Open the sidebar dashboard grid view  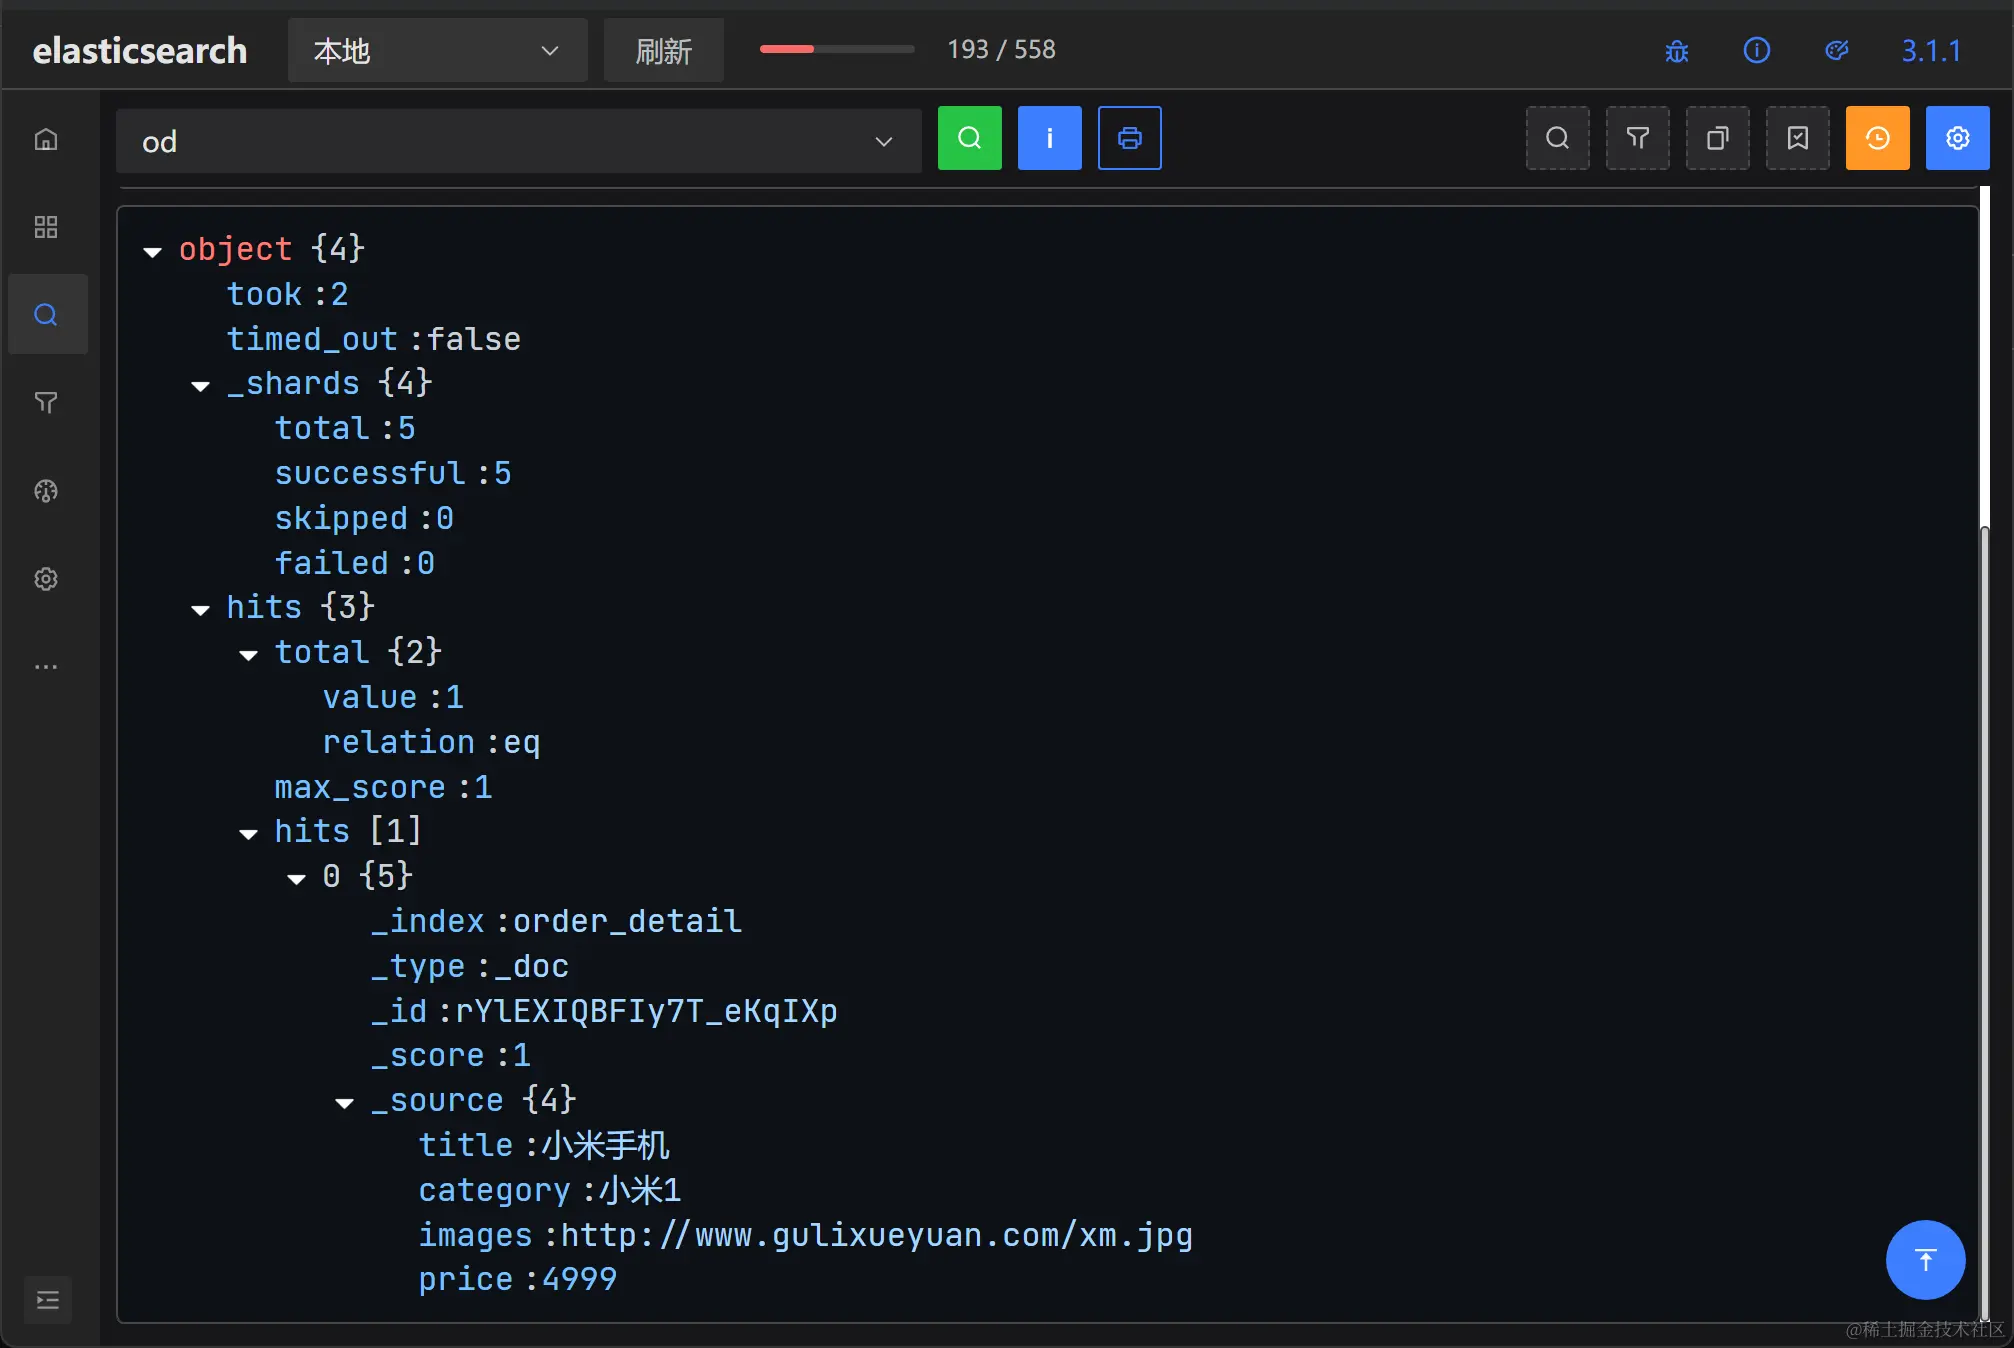(x=46, y=227)
